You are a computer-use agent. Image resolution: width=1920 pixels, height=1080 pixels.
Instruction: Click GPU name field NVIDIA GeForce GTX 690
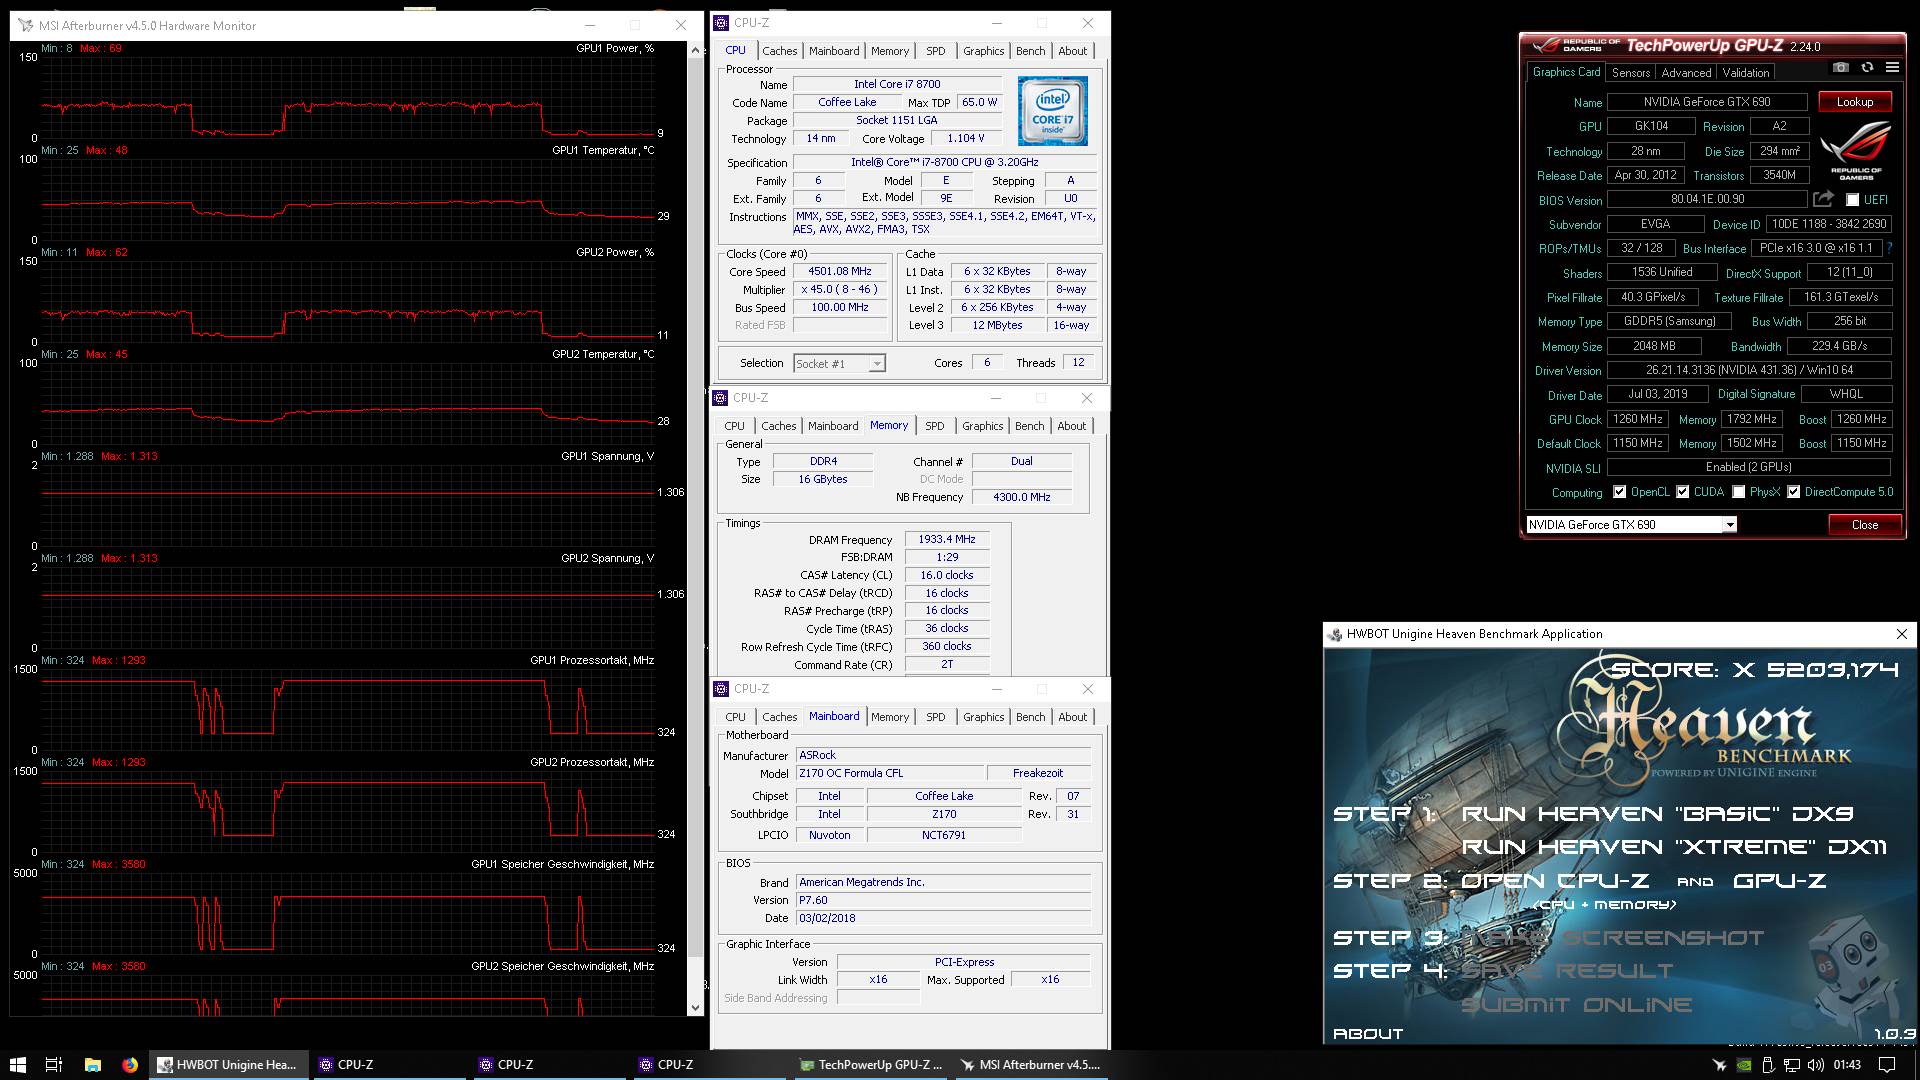pos(1707,102)
